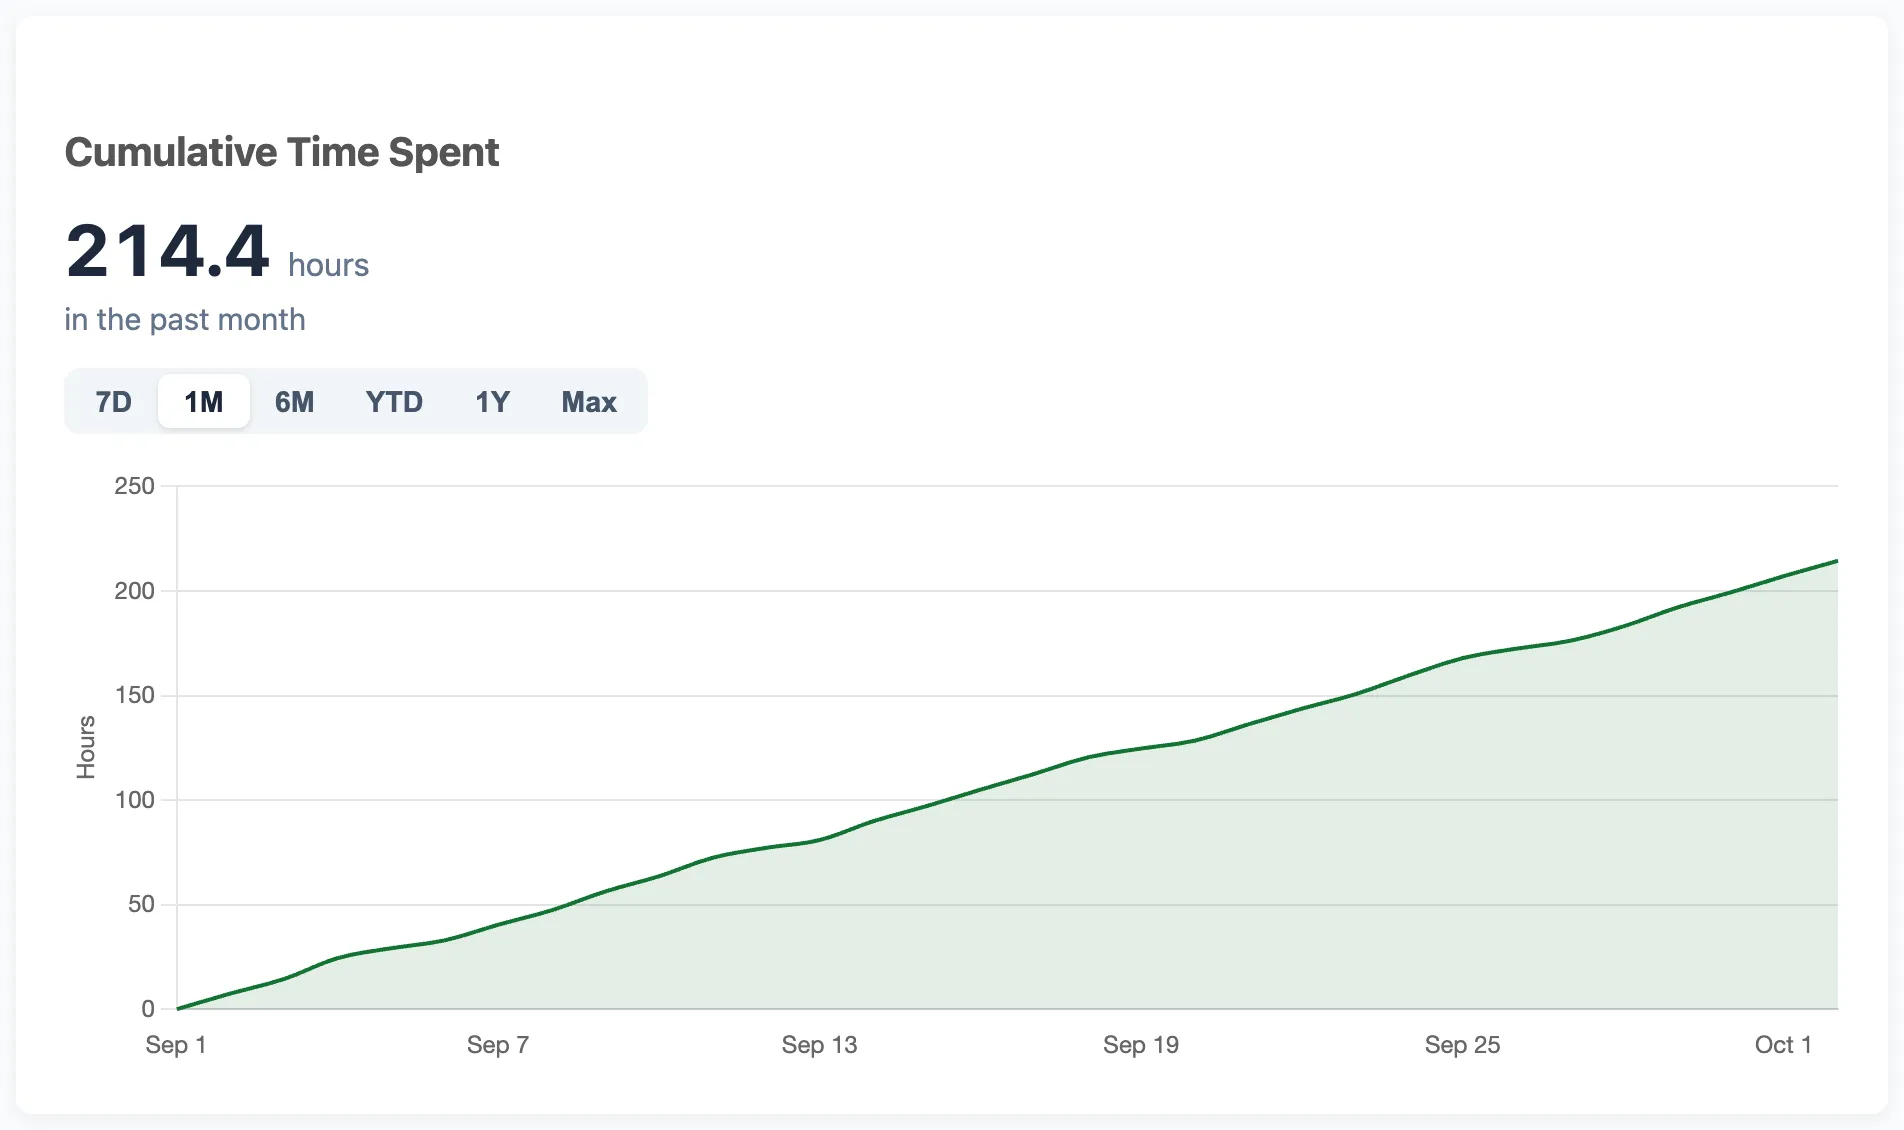Screen dimensions: 1904x1130
Task: Click the 150 y-axis tick label
Action: [x=134, y=695]
